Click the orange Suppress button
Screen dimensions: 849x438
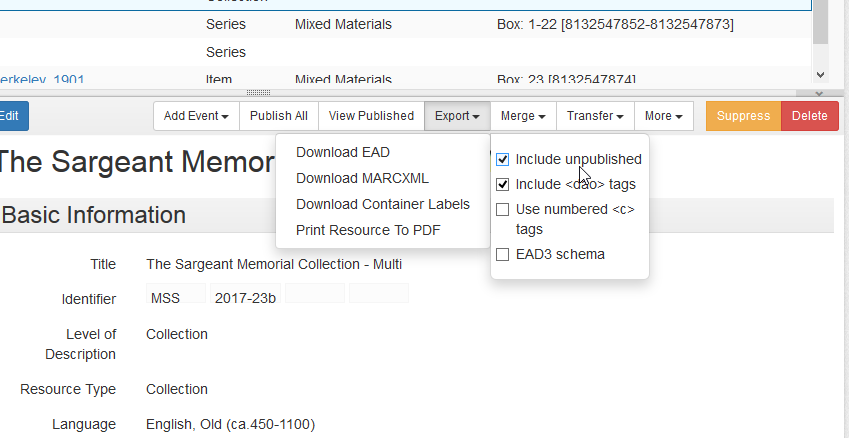[743, 116]
